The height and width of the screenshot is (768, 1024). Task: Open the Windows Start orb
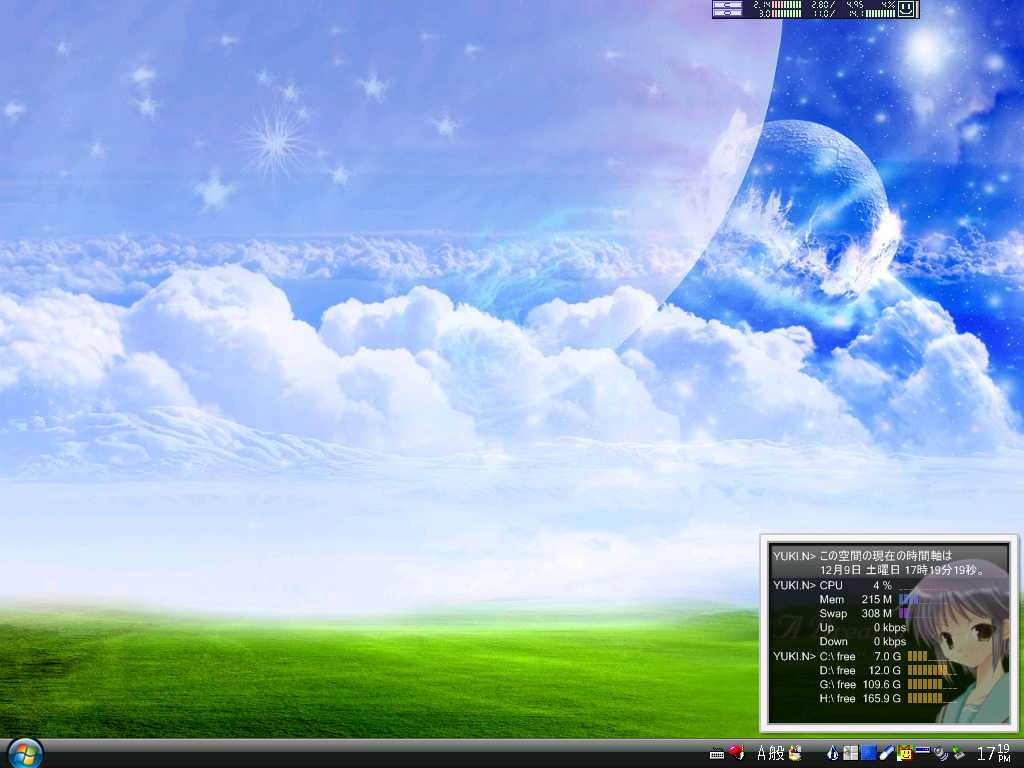[x=25, y=754]
